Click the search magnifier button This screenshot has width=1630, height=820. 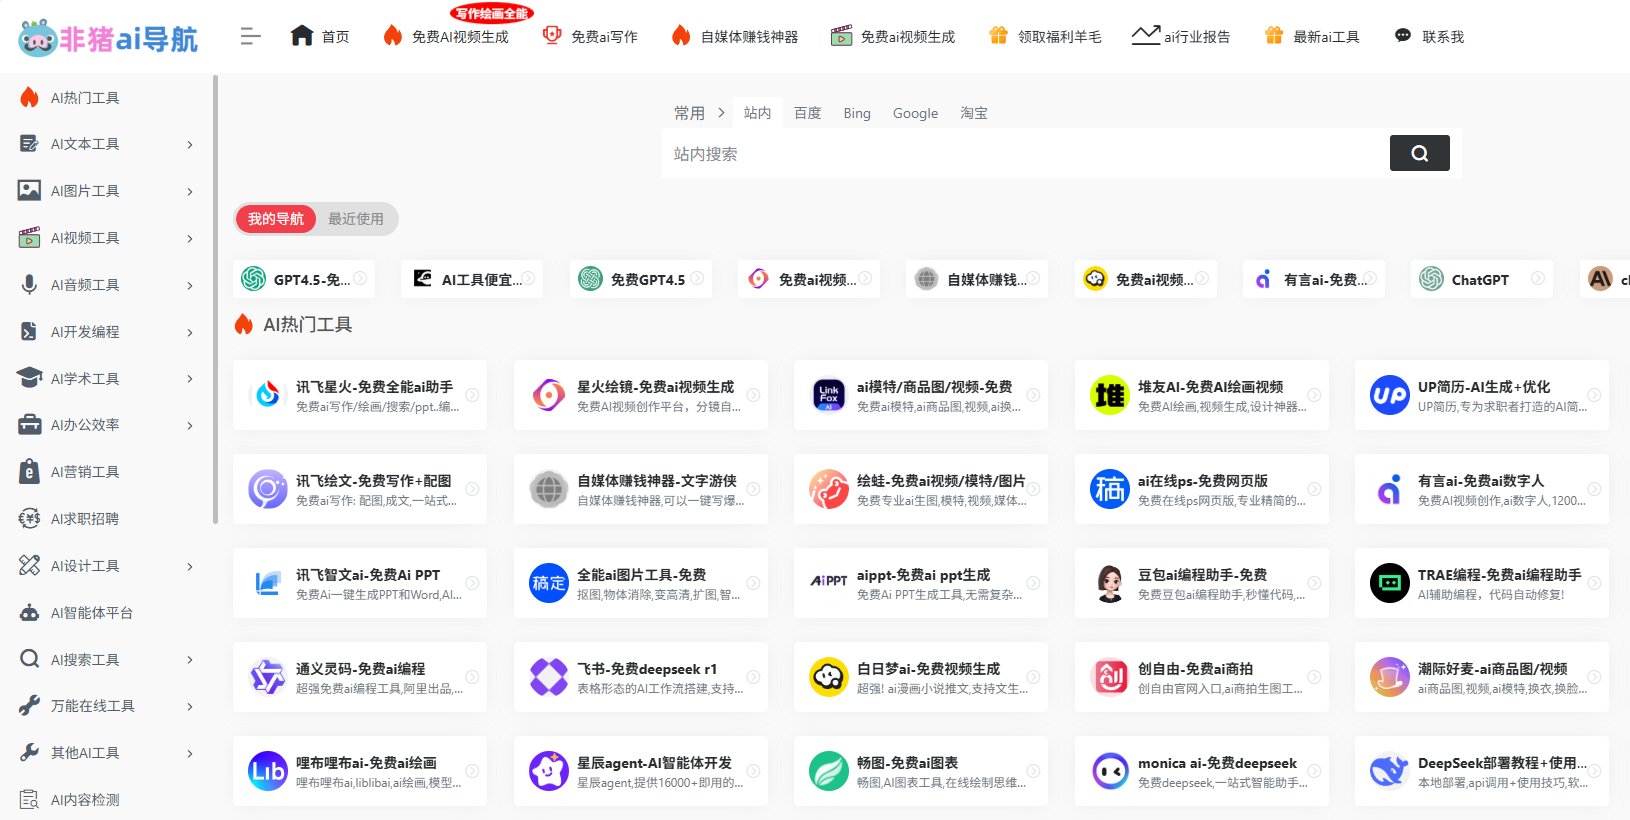click(1419, 153)
